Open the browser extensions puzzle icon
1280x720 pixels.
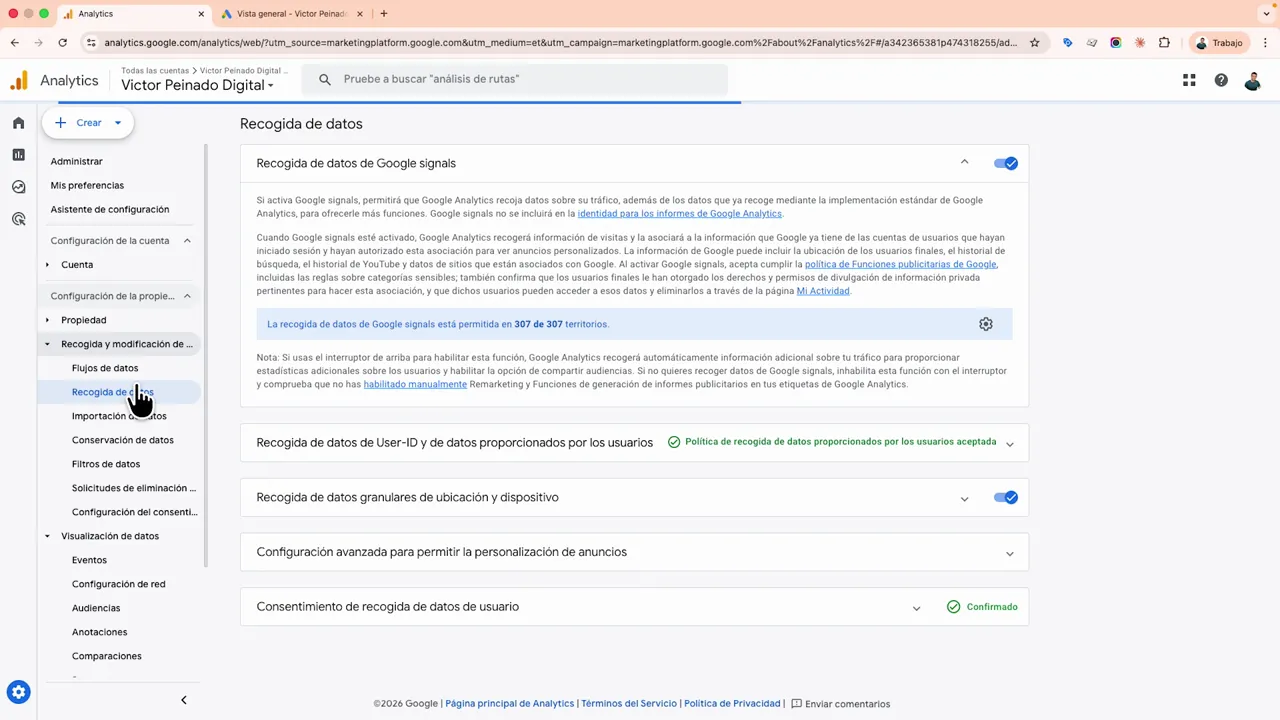[1164, 43]
